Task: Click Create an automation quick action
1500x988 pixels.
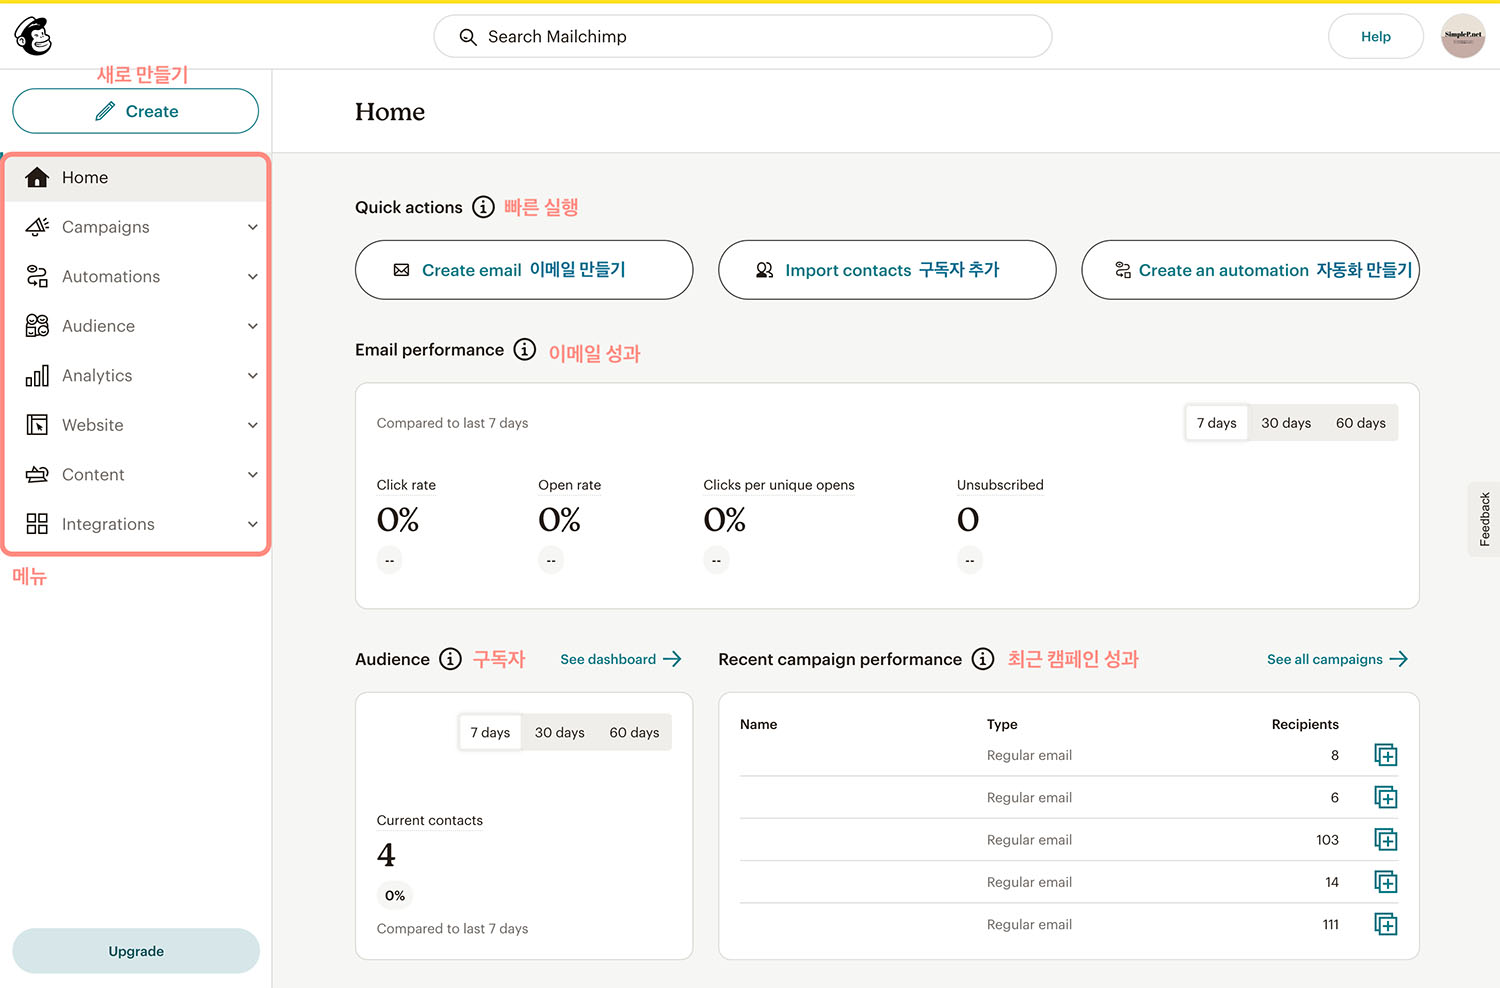Action: [1250, 270]
